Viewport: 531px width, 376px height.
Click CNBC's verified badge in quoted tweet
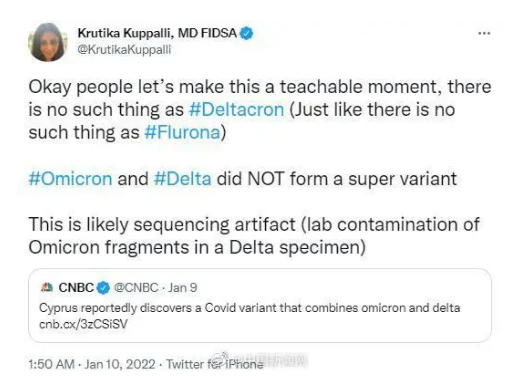click(x=103, y=288)
